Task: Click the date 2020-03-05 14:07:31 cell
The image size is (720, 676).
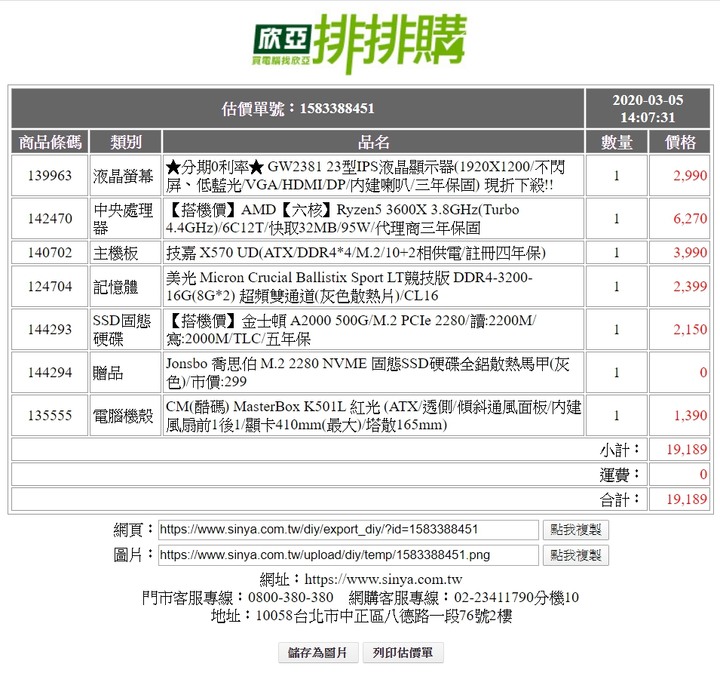Action: 647,108
